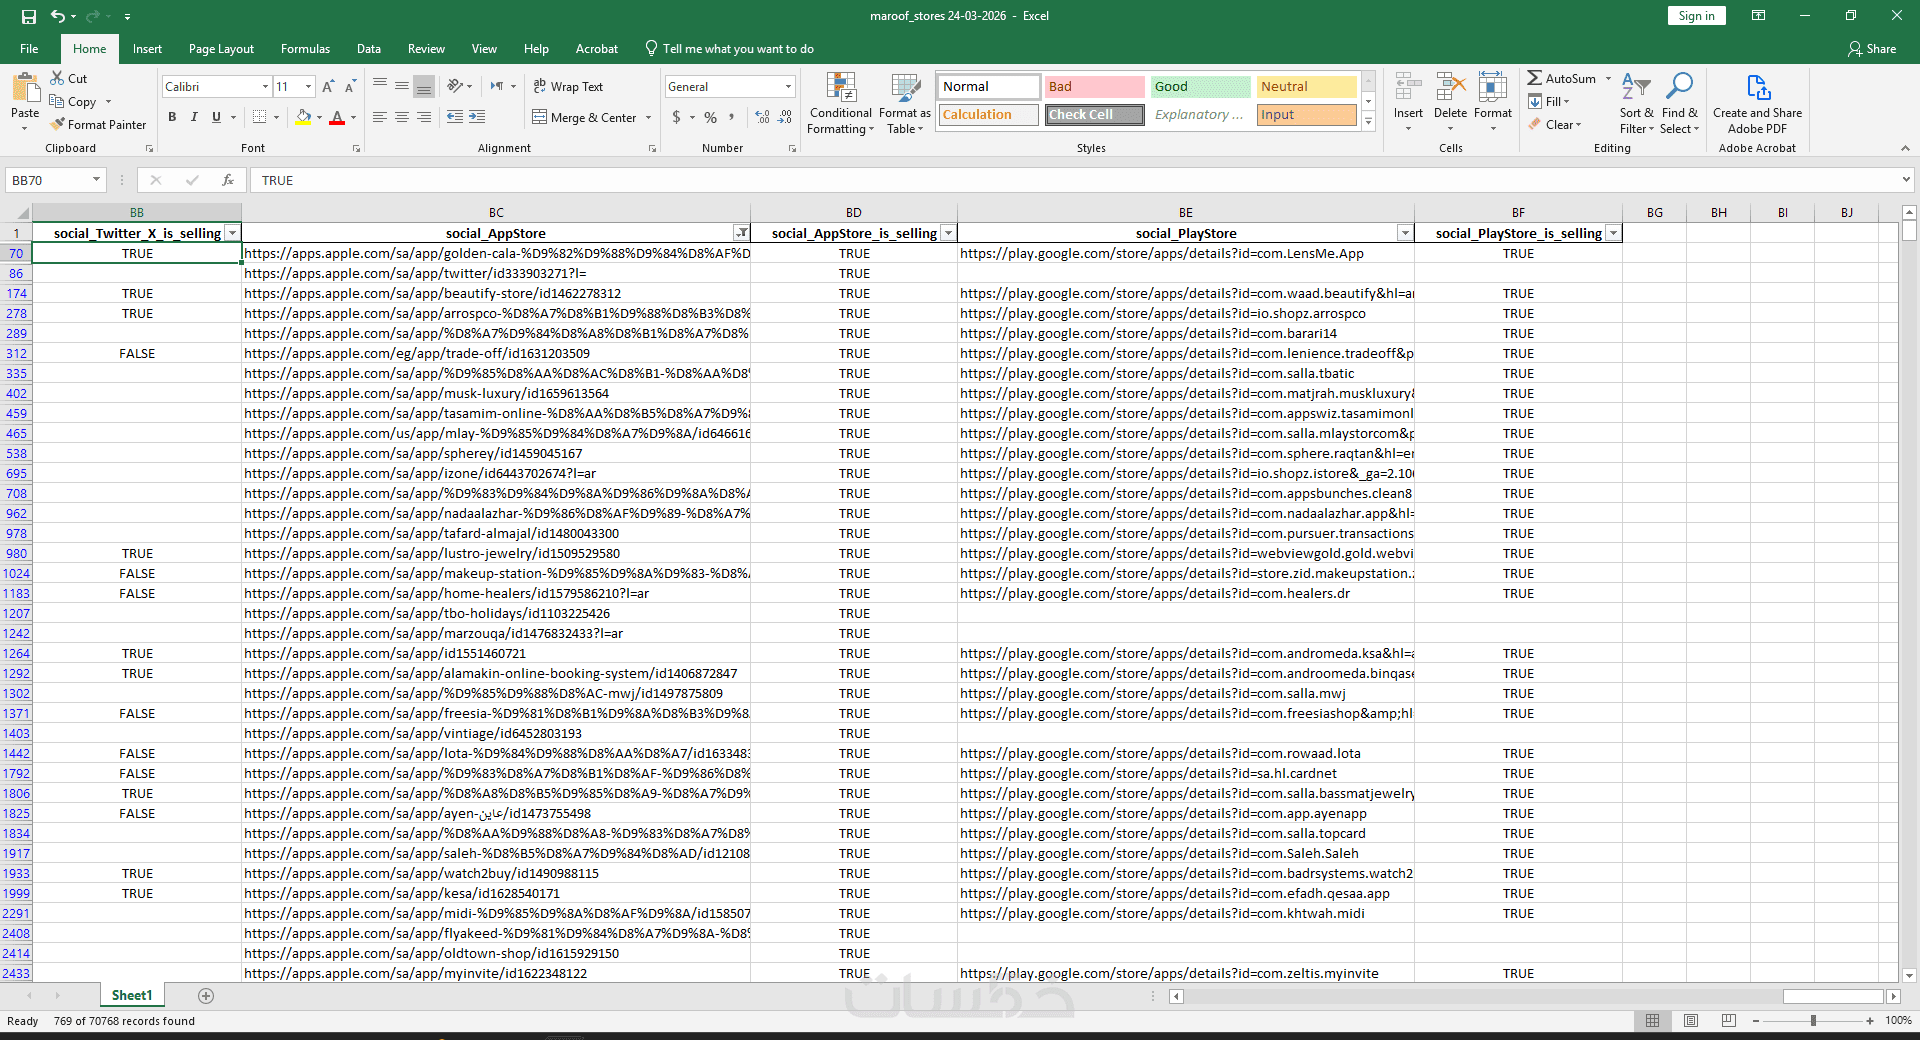The width and height of the screenshot is (1920, 1040).
Task: Go to the Formulas tab
Action: [x=305, y=49]
